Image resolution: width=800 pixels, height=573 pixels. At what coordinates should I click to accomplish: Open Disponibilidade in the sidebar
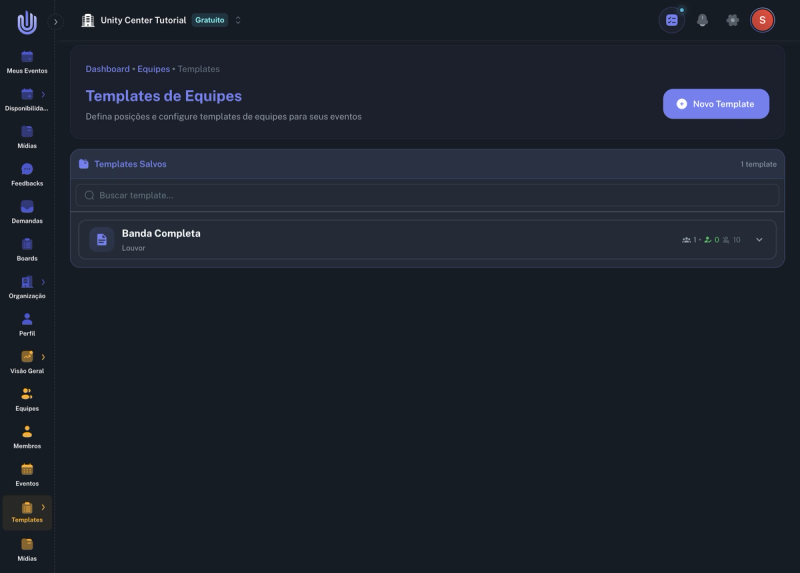point(27,100)
